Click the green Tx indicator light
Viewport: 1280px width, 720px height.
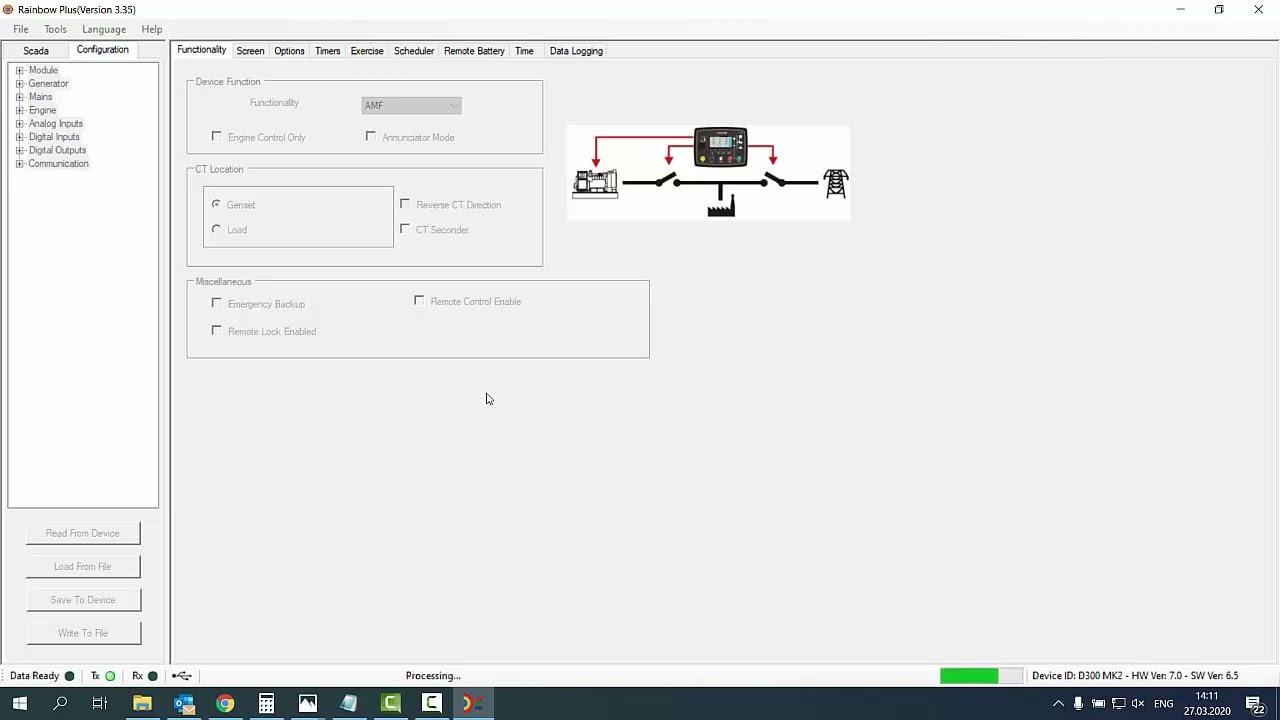tap(110, 676)
